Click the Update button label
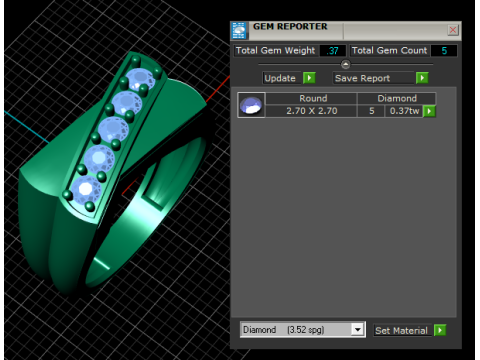Image resolution: width=480 pixels, height=360 pixels. click(282, 78)
